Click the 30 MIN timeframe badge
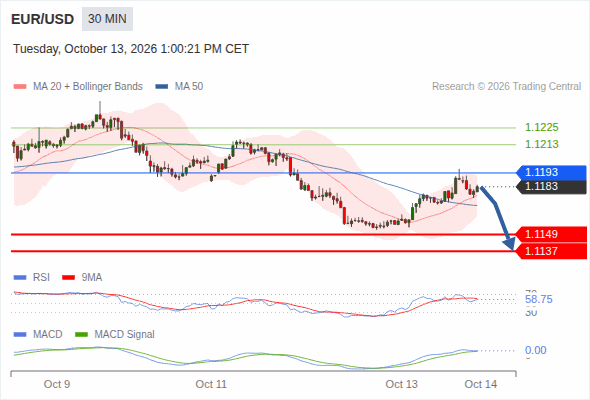590x400 pixels. (x=107, y=19)
